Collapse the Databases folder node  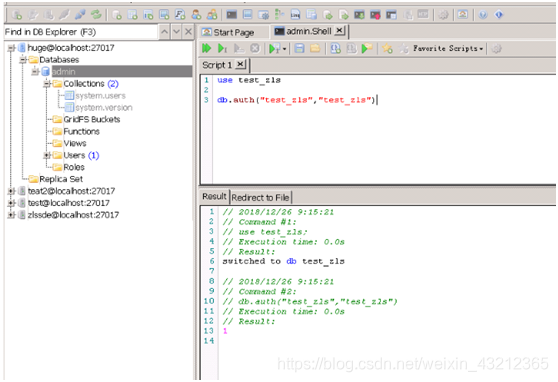pyautogui.click(x=23, y=59)
